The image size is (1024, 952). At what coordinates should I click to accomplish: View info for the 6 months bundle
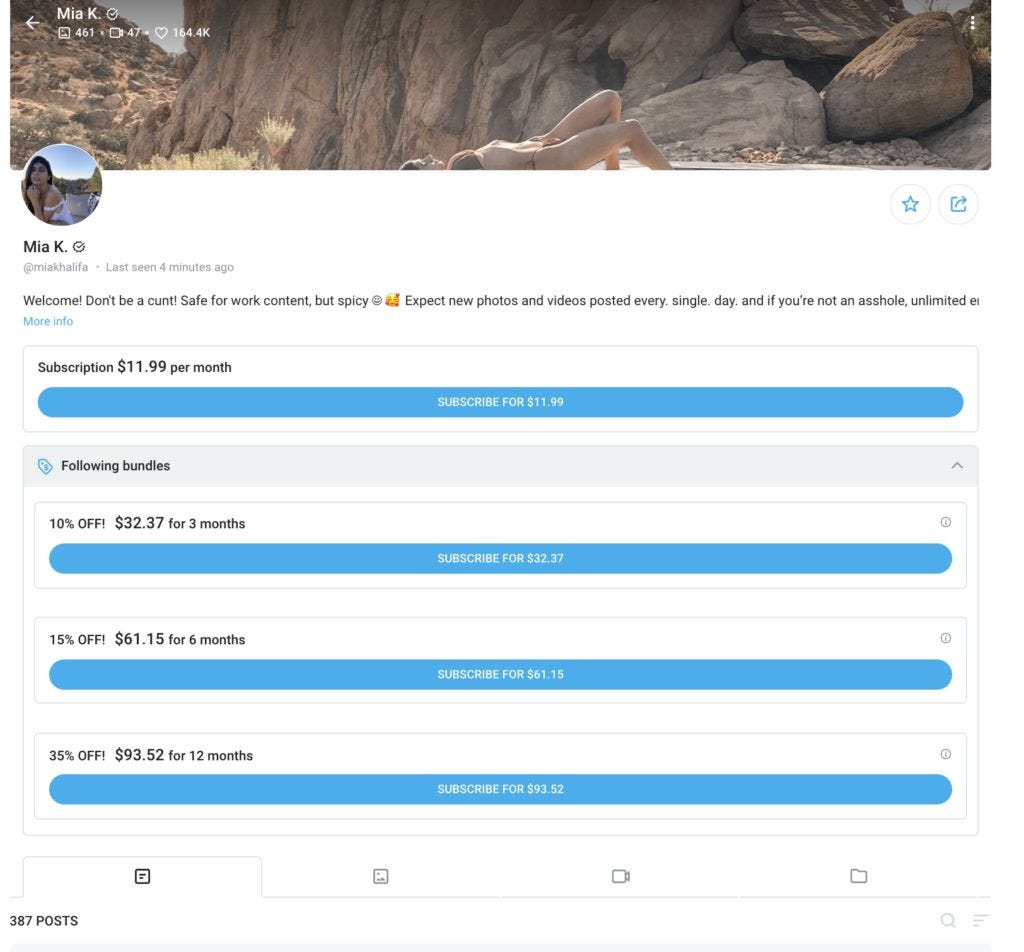946,638
